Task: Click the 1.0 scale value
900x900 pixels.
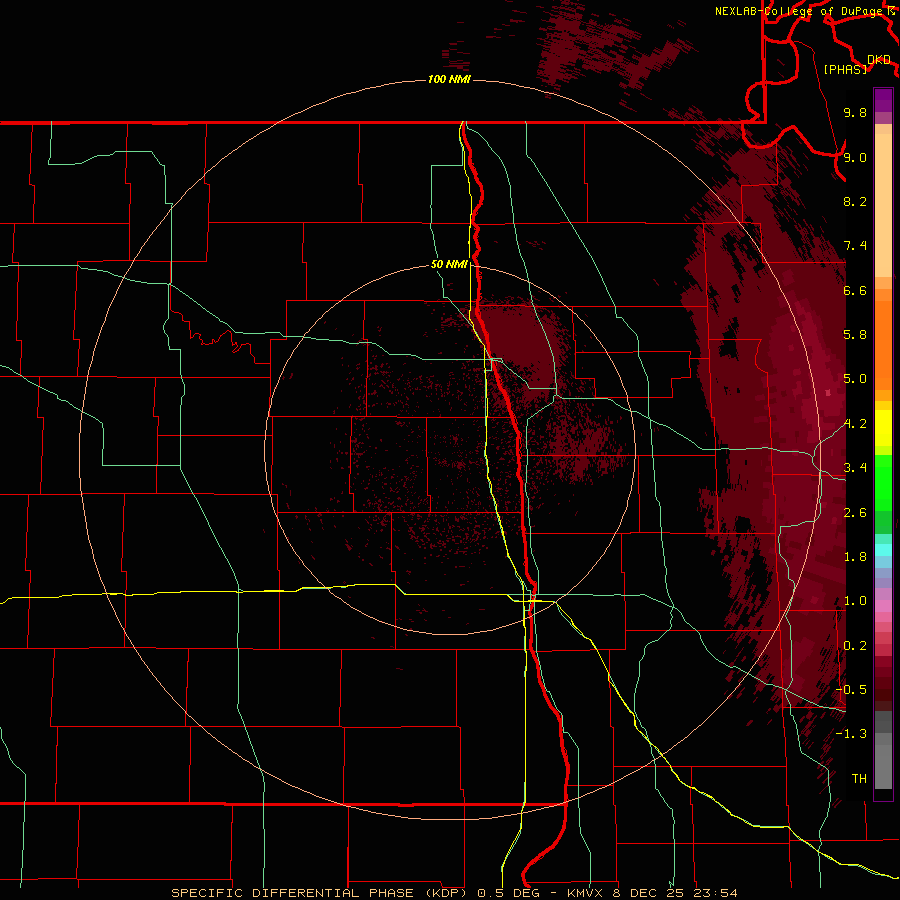Action: [855, 601]
